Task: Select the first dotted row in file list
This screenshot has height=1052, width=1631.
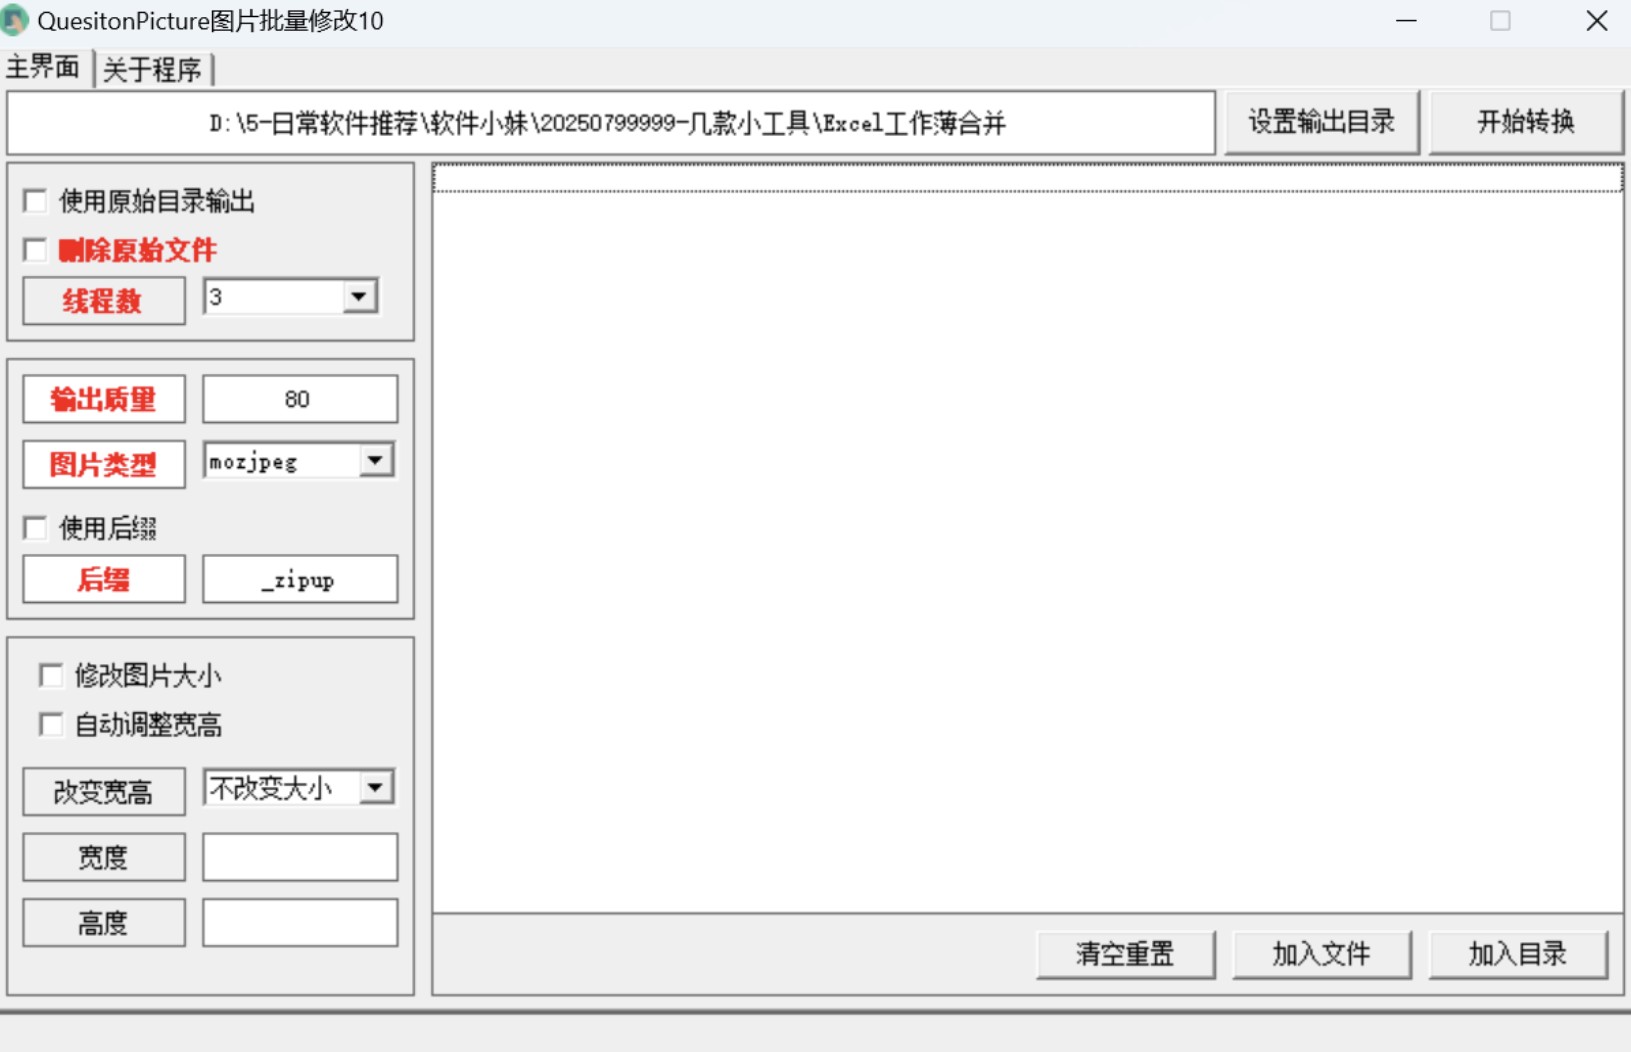Action: 1027,178
